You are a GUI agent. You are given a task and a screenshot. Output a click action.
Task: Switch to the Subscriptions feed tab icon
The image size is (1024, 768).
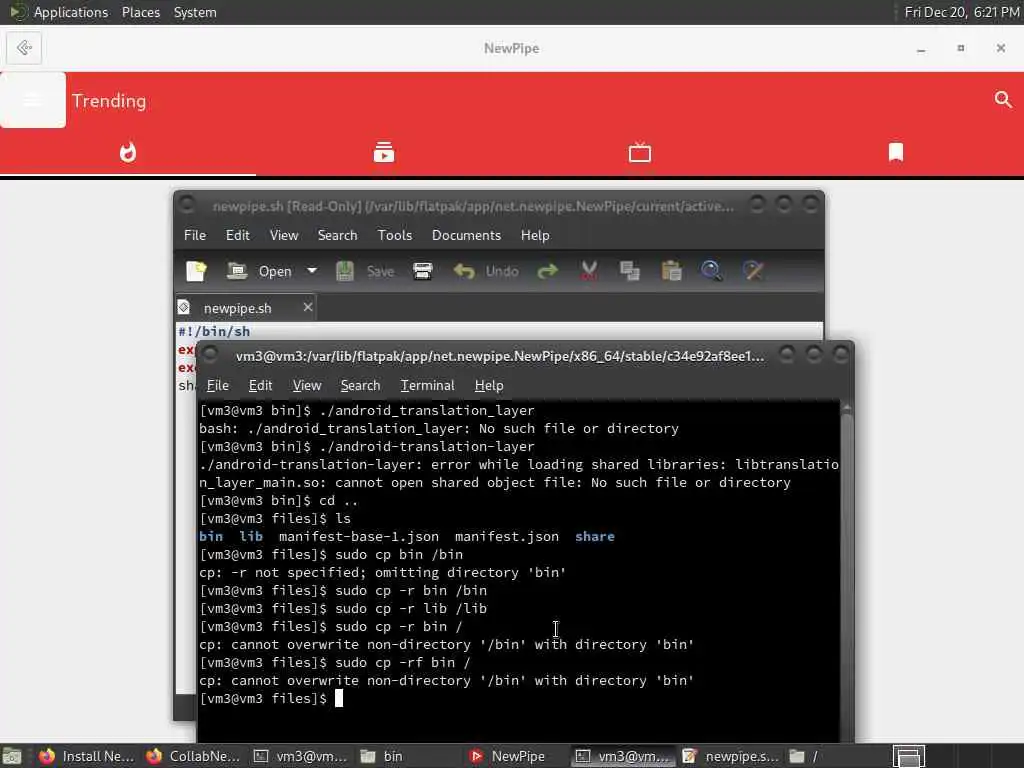pos(384,152)
